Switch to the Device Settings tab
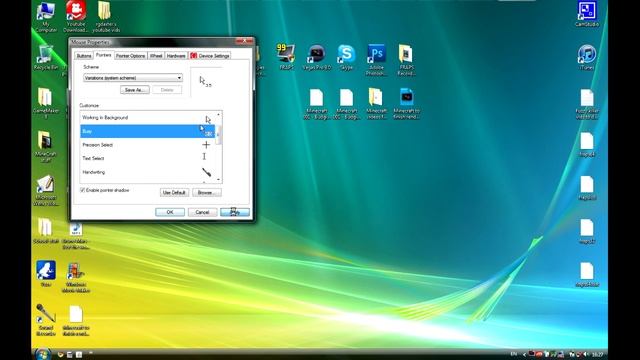This screenshot has height=360, width=640. pyautogui.click(x=210, y=56)
